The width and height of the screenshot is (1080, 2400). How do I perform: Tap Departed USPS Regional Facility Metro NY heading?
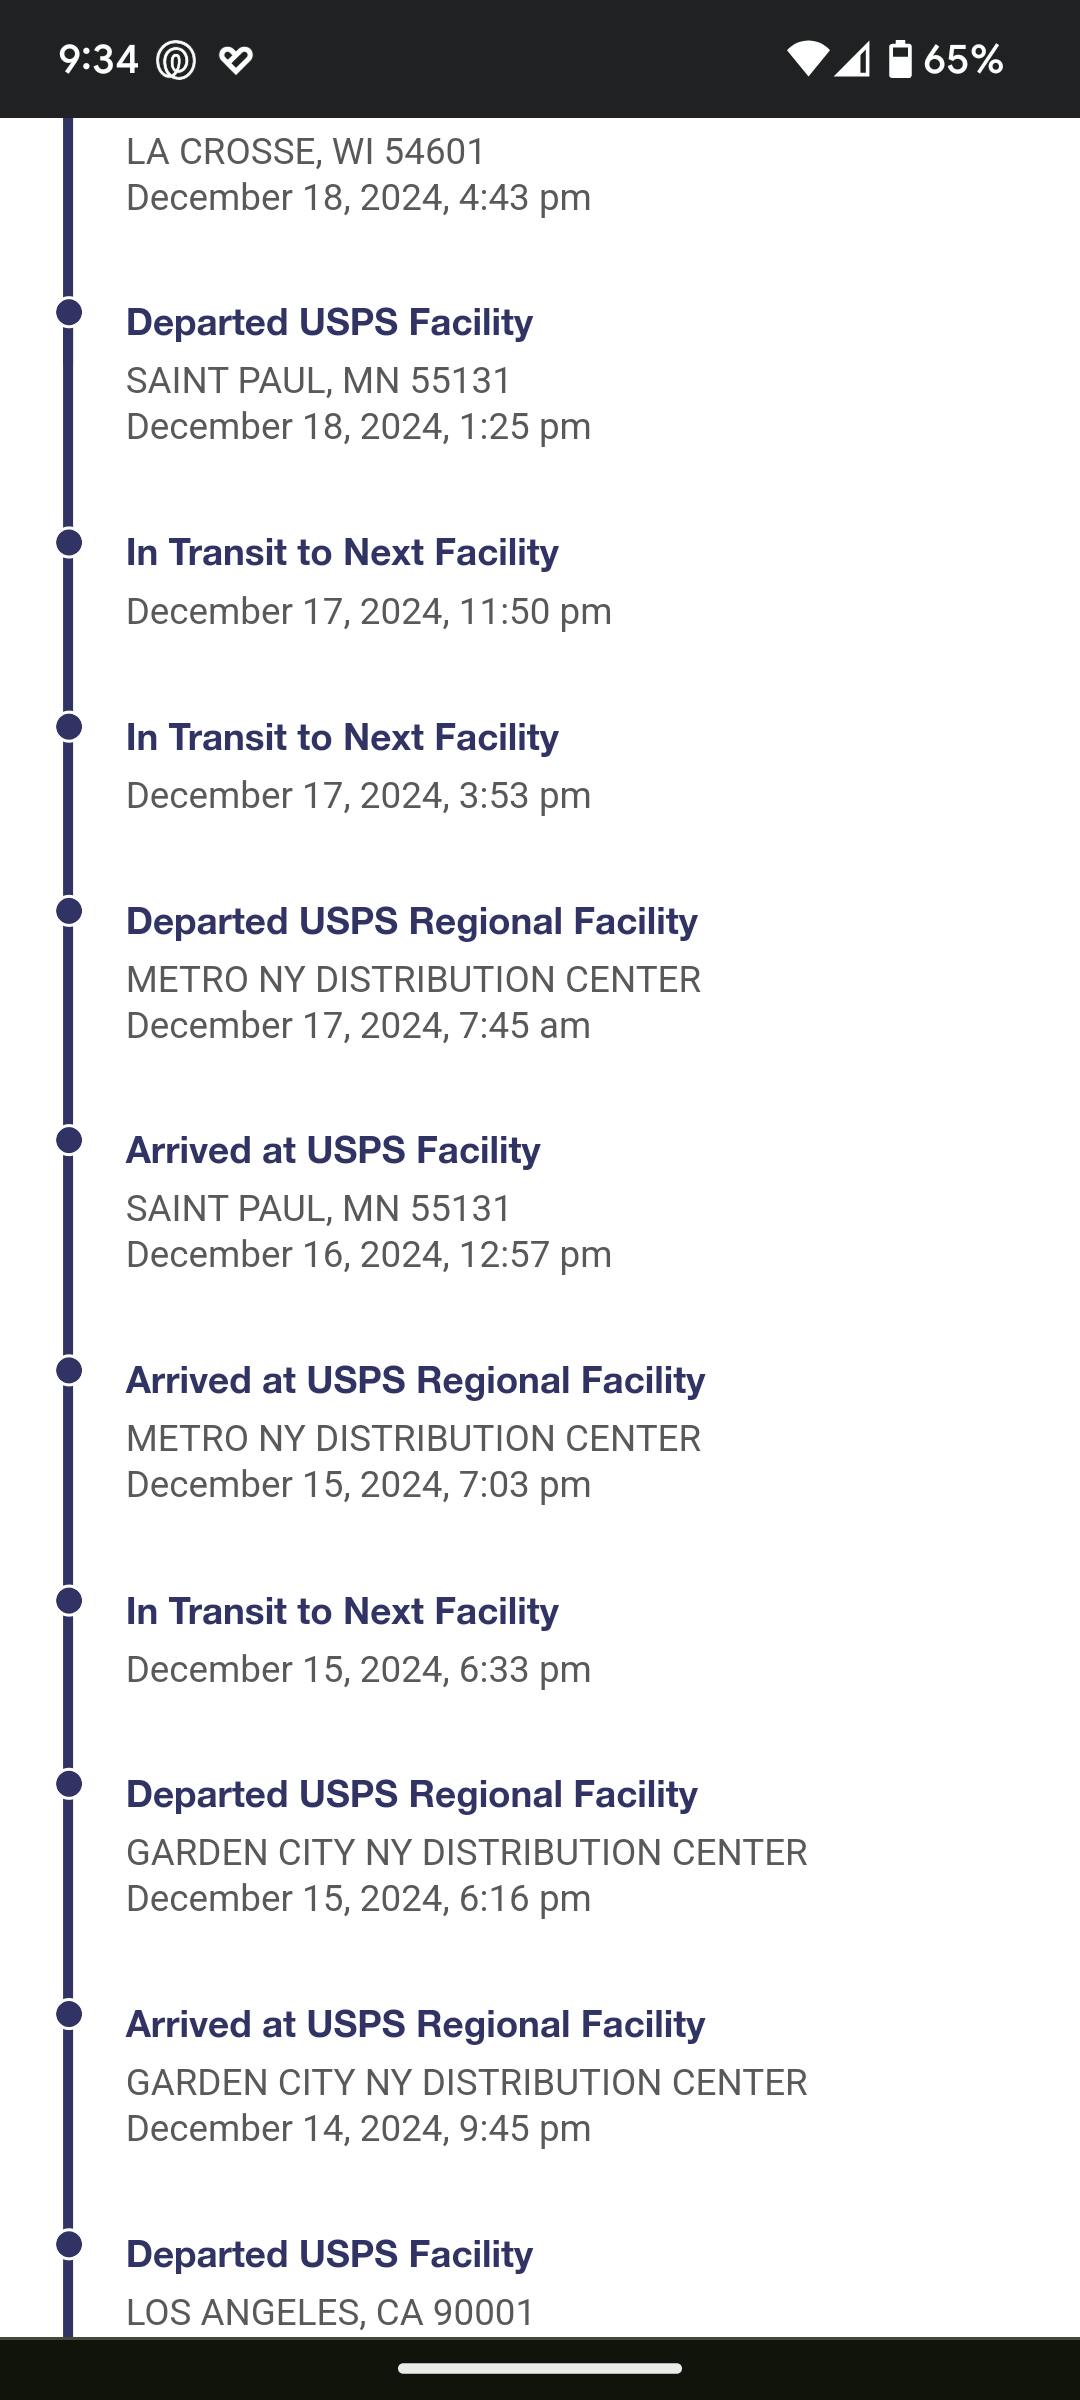tap(411, 921)
